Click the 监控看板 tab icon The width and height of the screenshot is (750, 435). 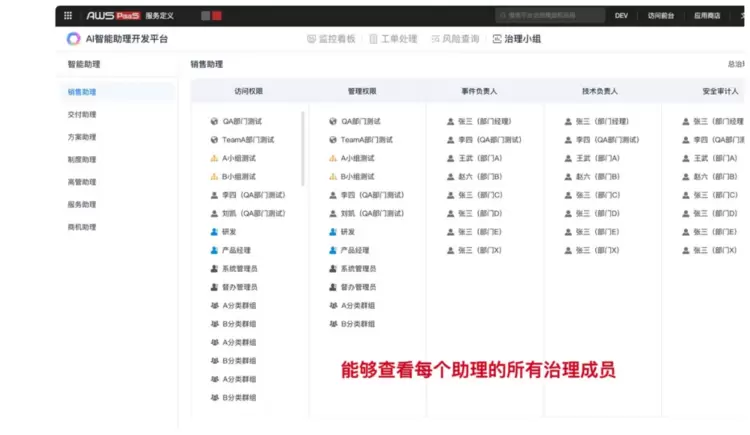pos(311,39)
